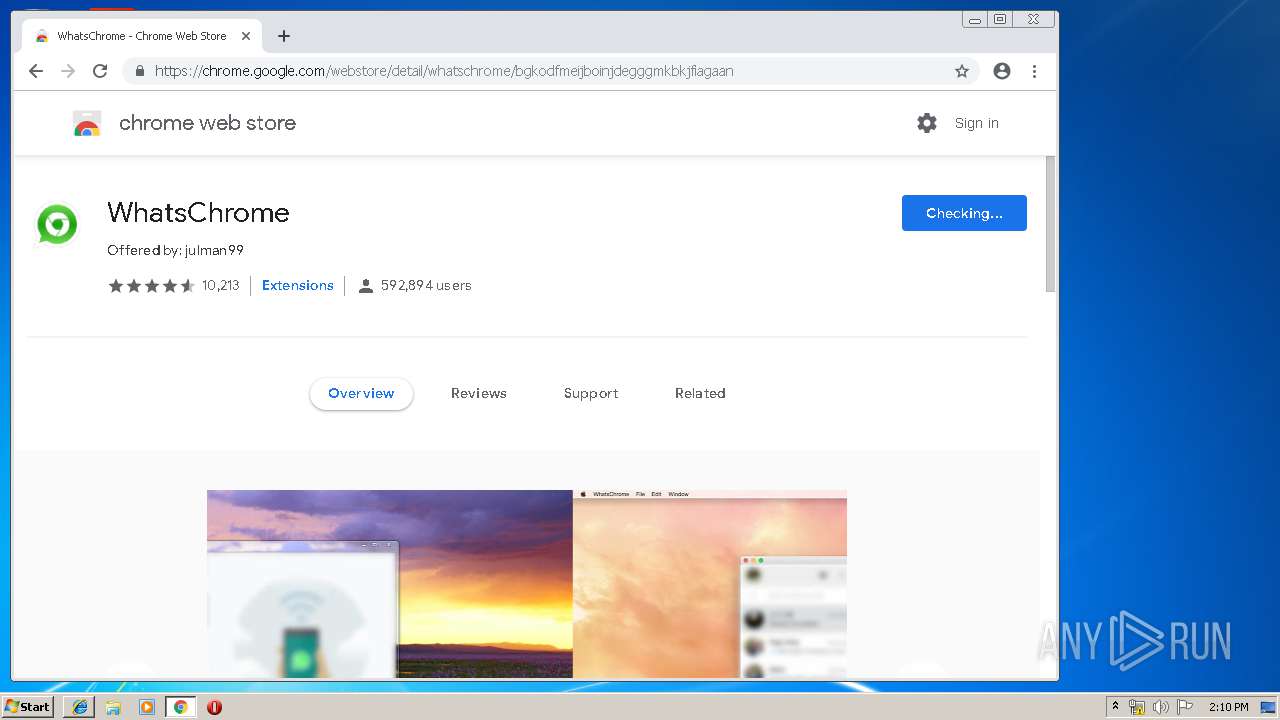The height and width of the screenshot is (720, 1280).
Task: Open Chrome Web Store settings gear
Action: (x=927, y=123)
